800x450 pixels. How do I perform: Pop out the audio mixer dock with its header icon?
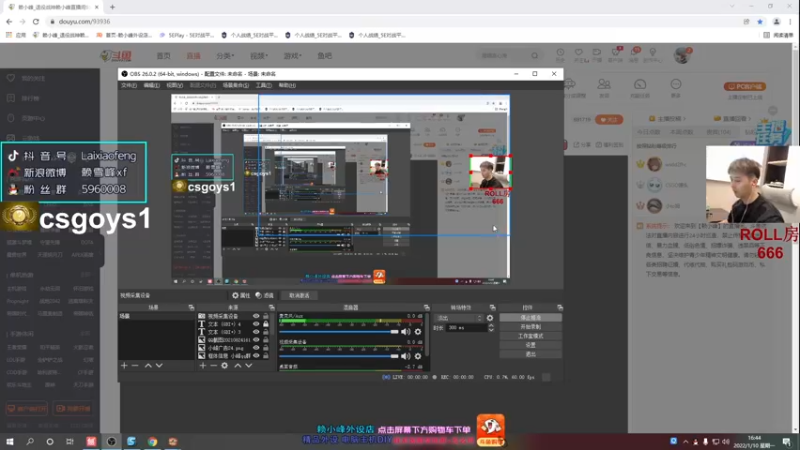tap(427, 308)
